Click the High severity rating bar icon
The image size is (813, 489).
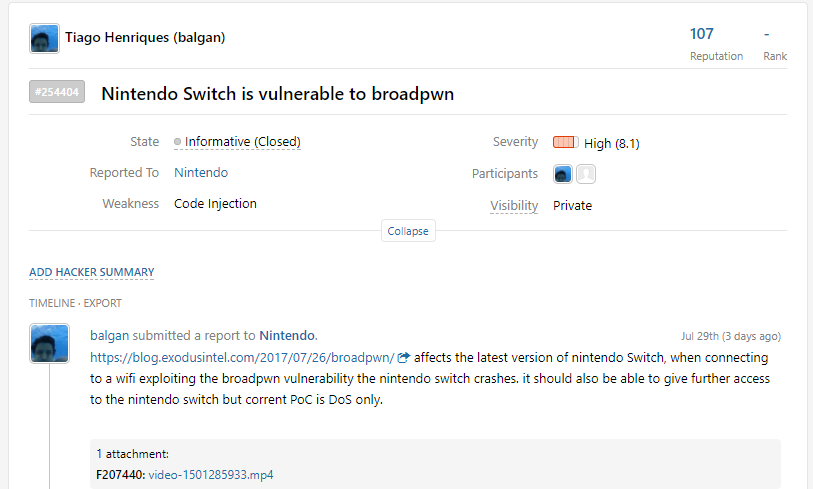566,142
